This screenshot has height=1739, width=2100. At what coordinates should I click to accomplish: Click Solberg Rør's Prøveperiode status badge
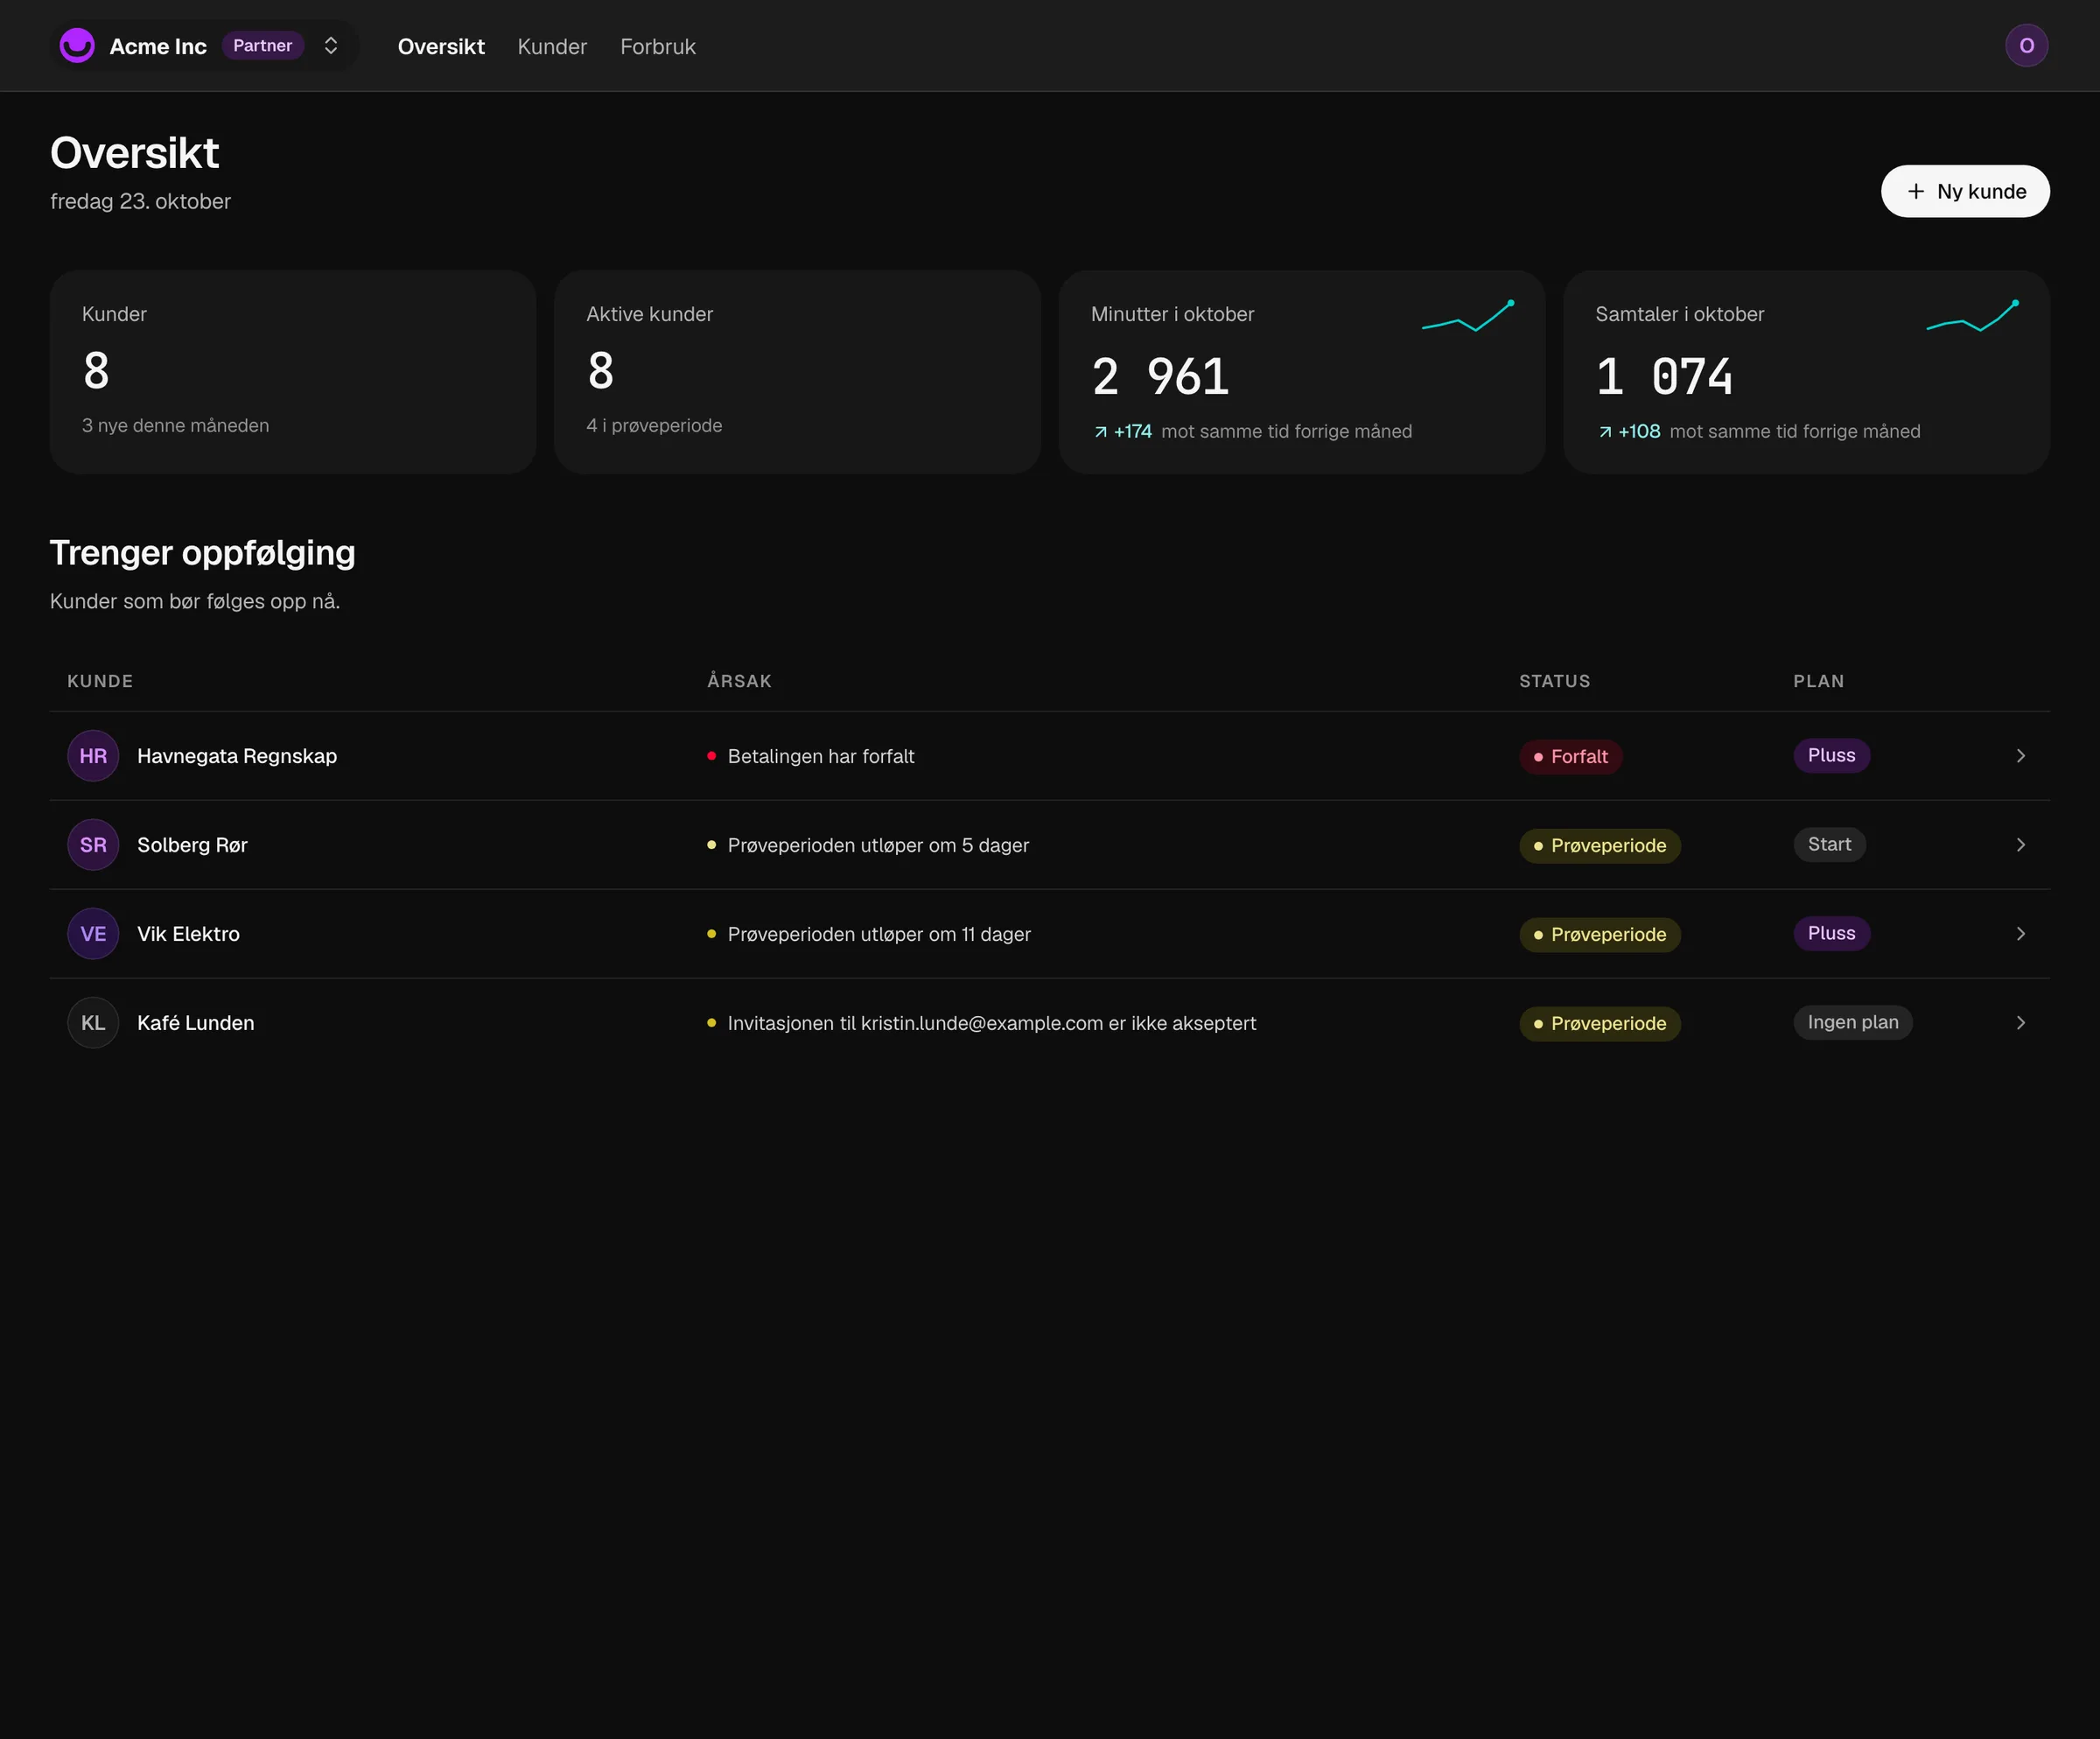(1599, 846)
